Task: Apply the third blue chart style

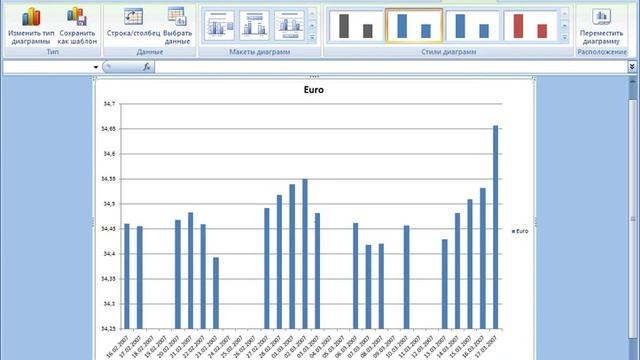Action: 472,26
